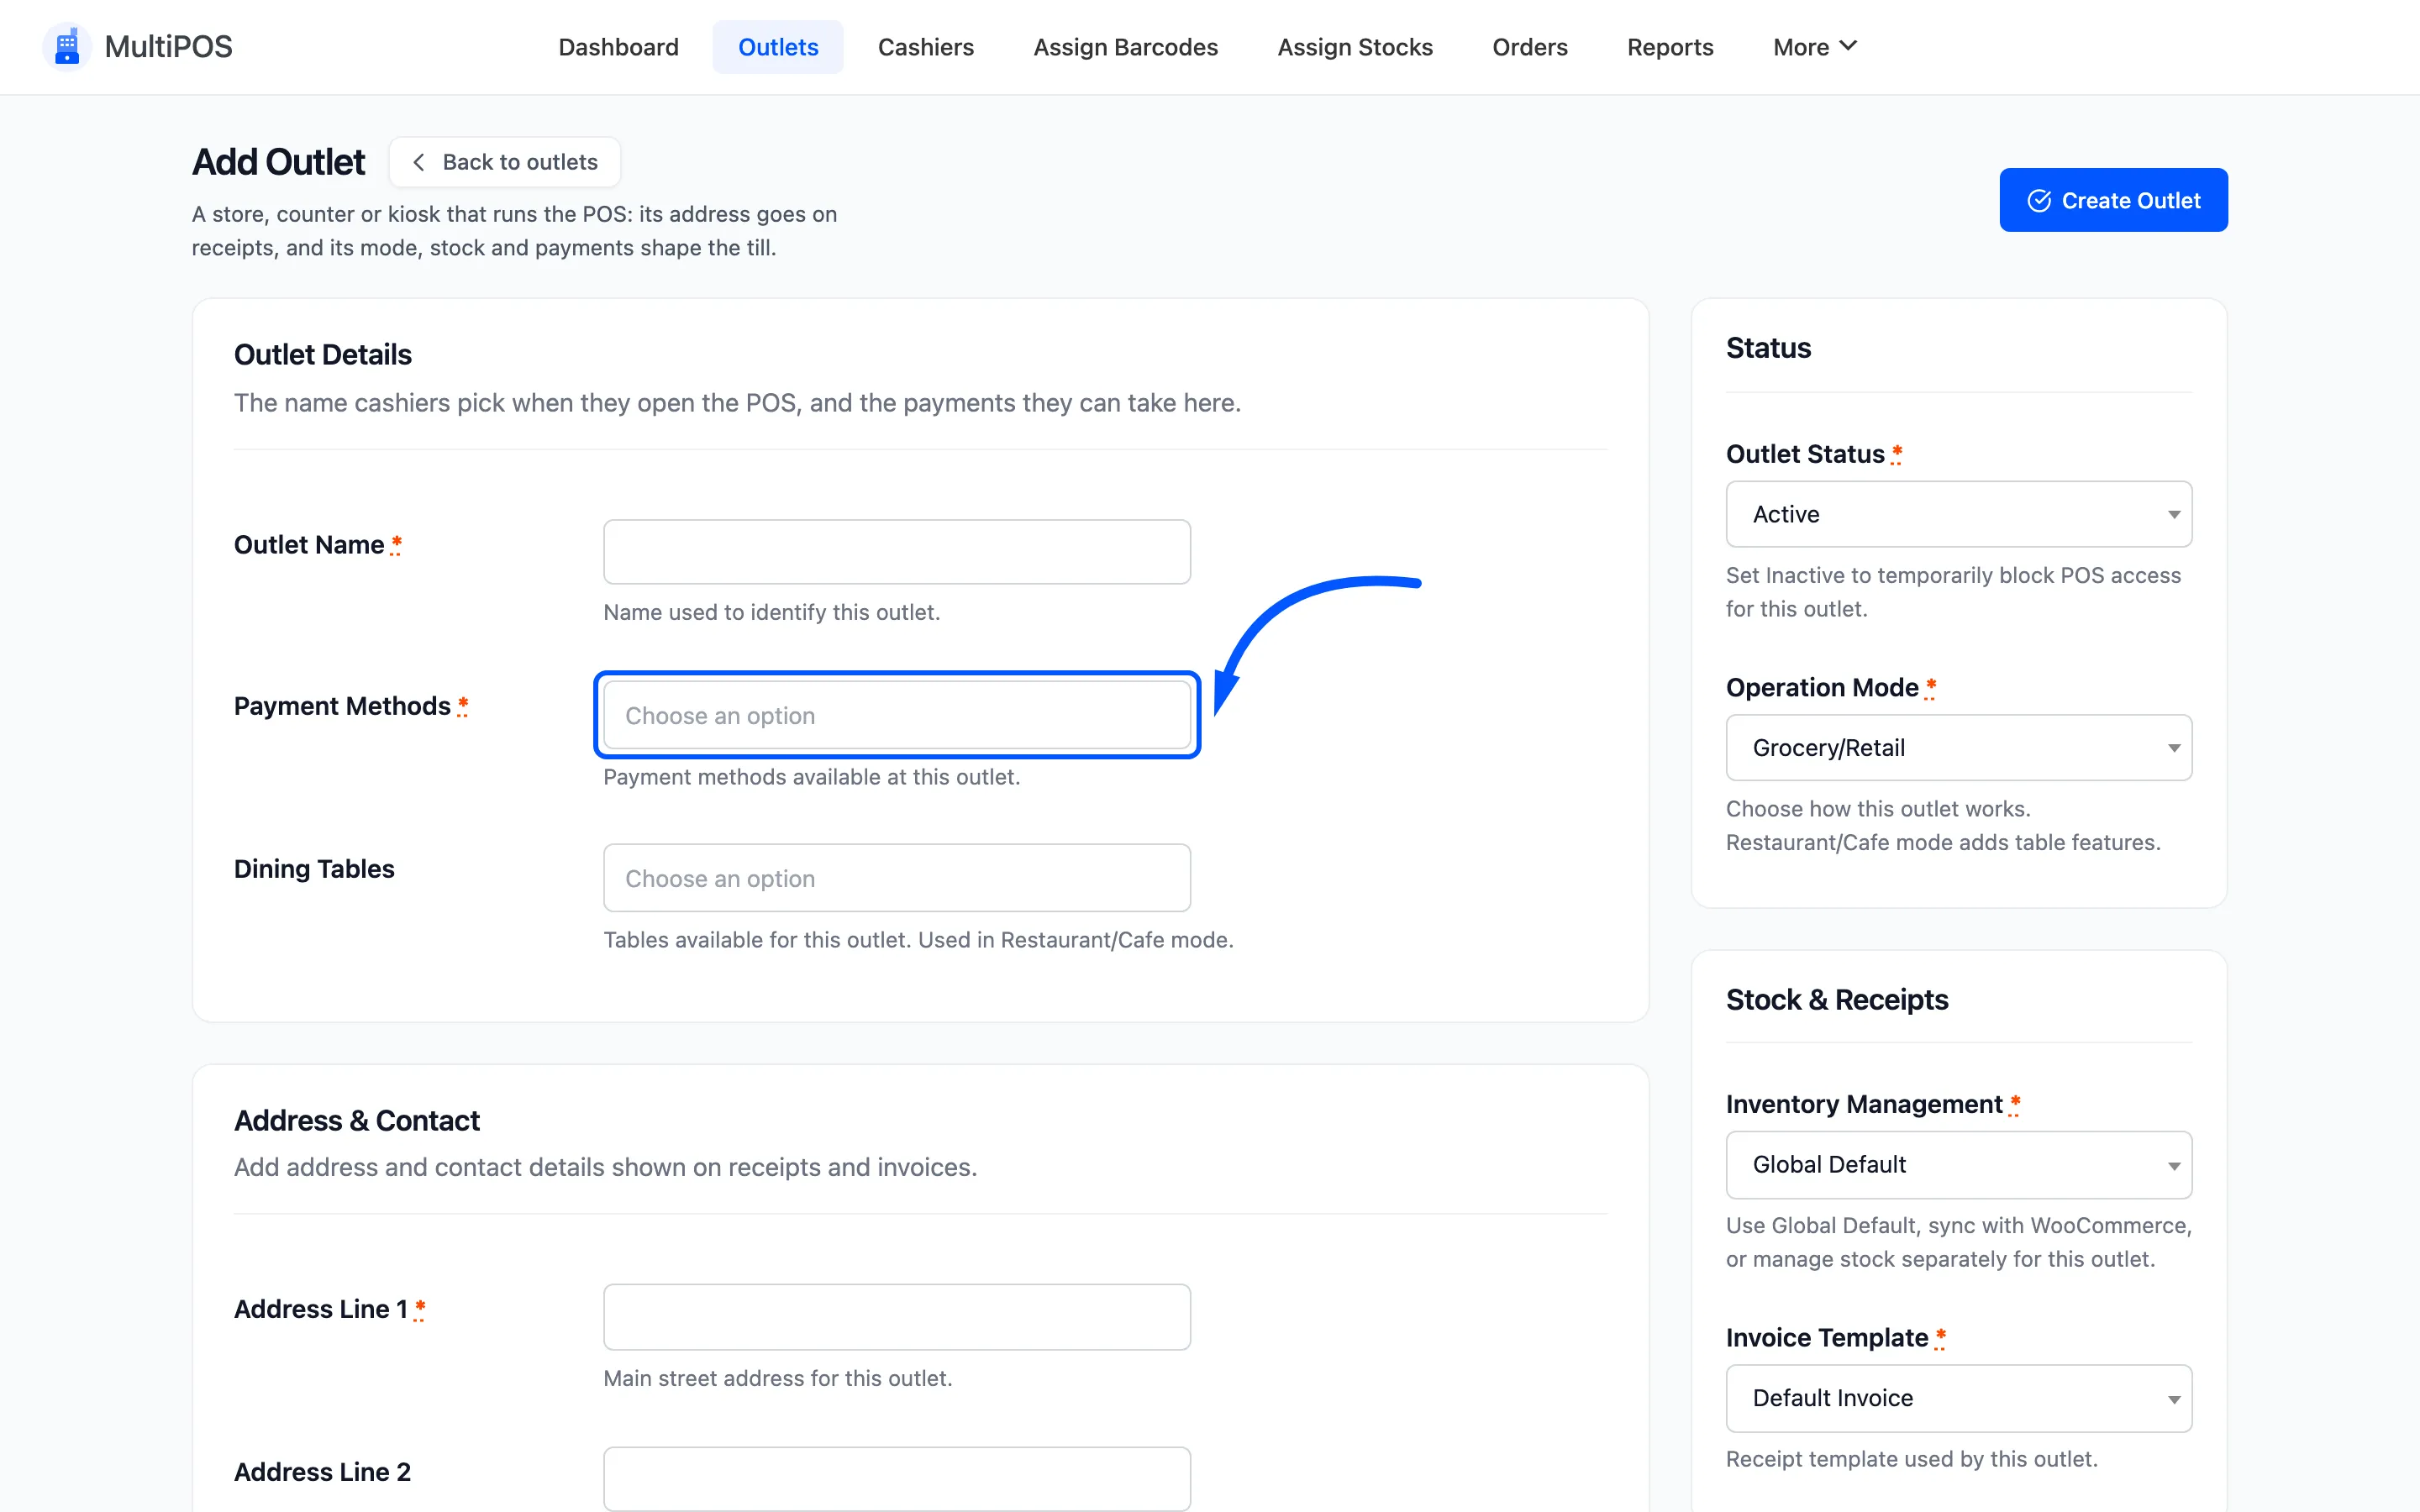Click the Dining Tables label
Screen dimensions: 2420x1512
coord(314,869)
